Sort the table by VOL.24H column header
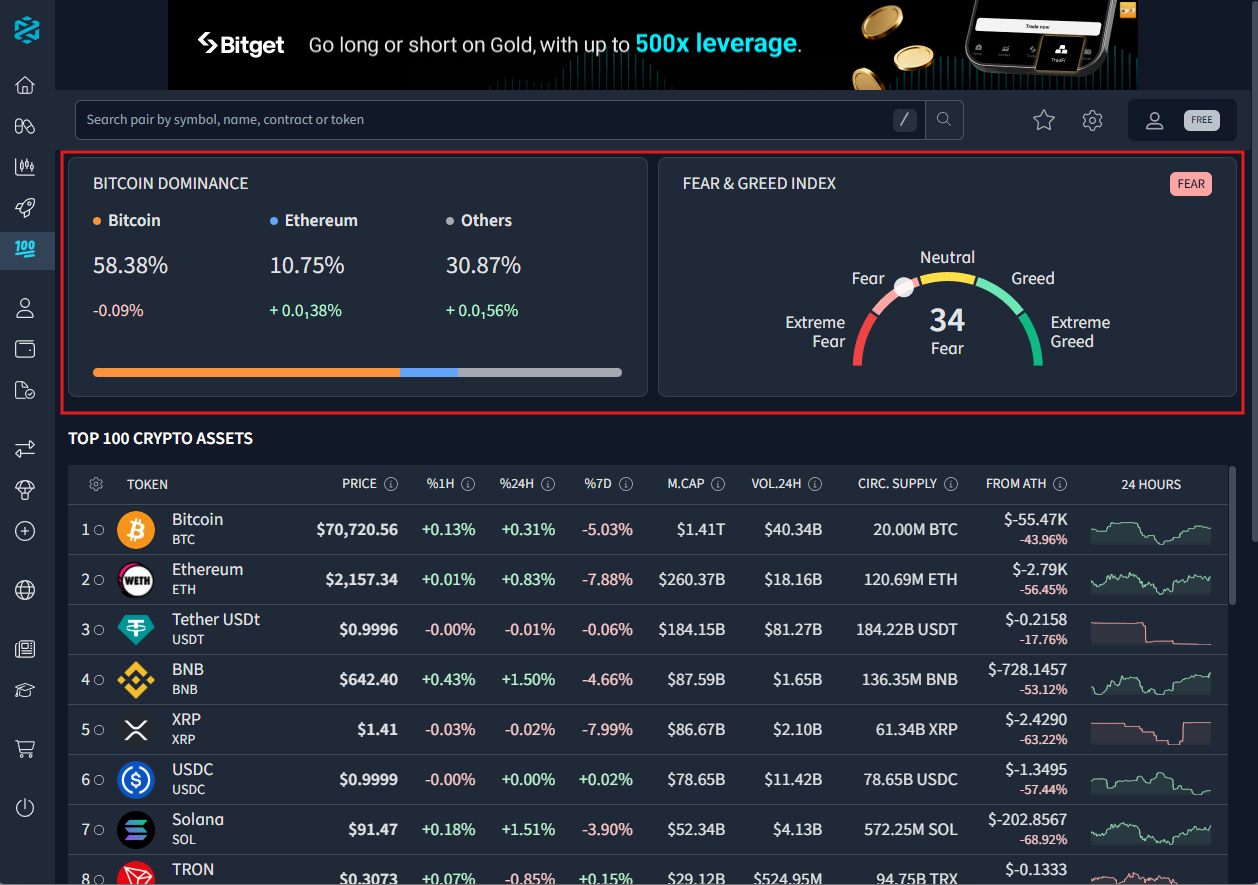 (x=776, y=484)
